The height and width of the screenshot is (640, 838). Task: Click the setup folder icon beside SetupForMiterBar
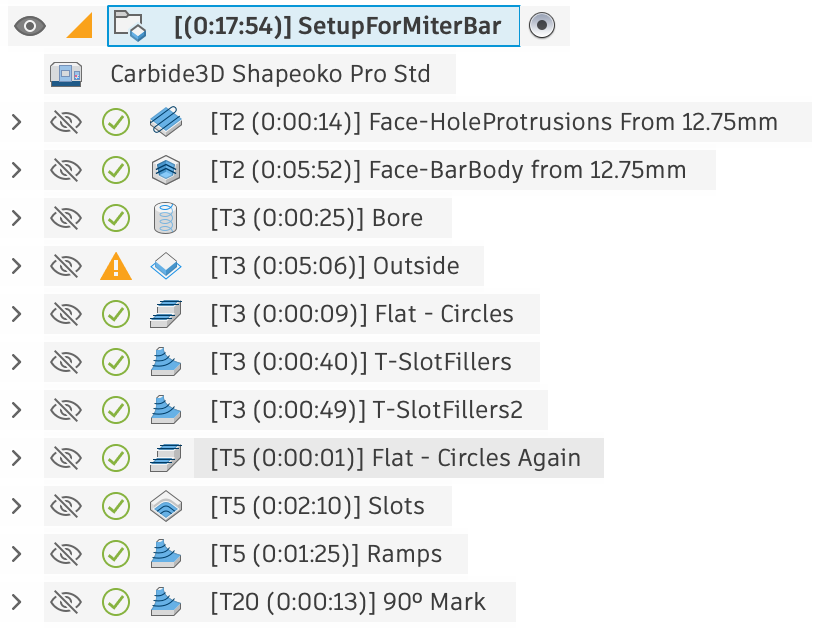click(130, 26)
